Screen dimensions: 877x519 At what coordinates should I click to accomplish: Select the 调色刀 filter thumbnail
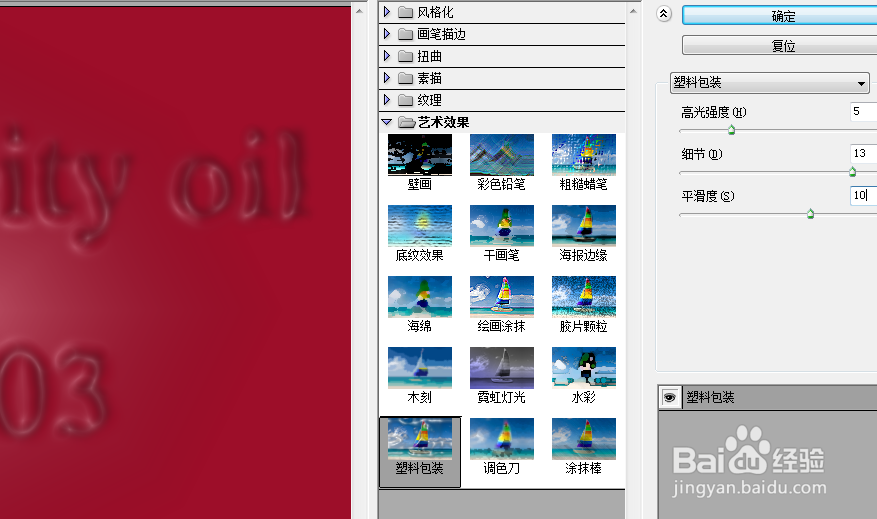pos(502,439)
